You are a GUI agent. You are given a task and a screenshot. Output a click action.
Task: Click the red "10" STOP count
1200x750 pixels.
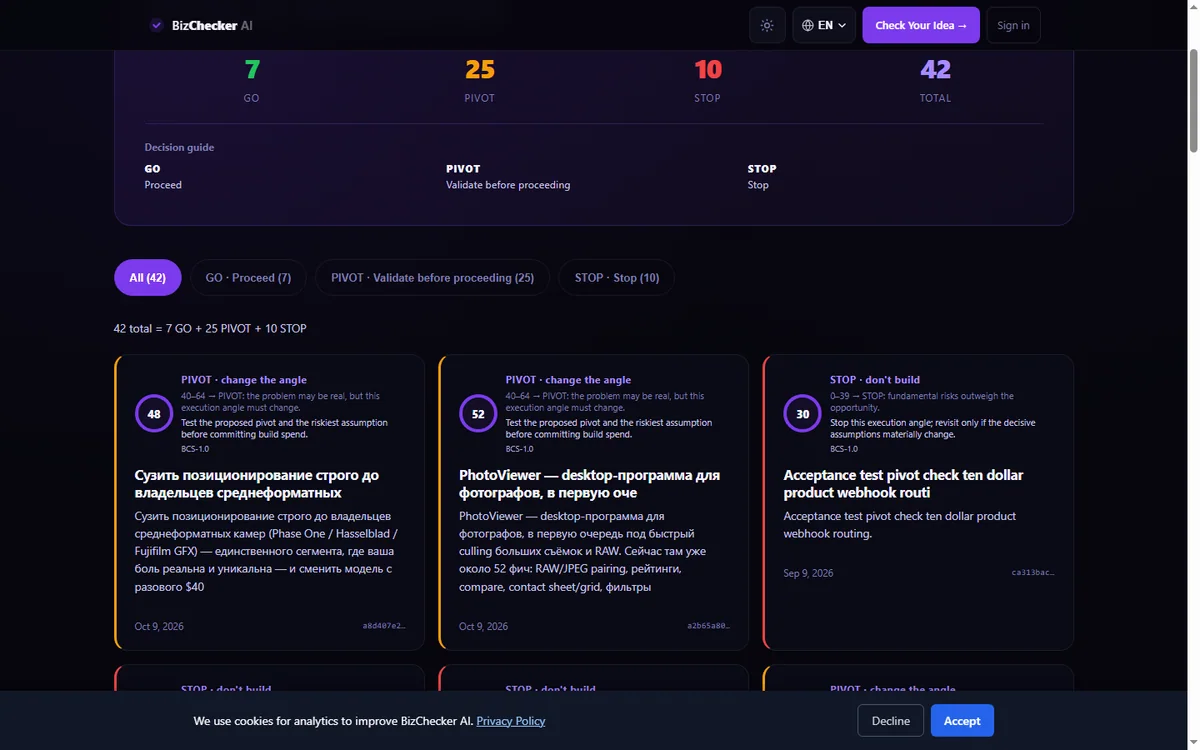708,70
